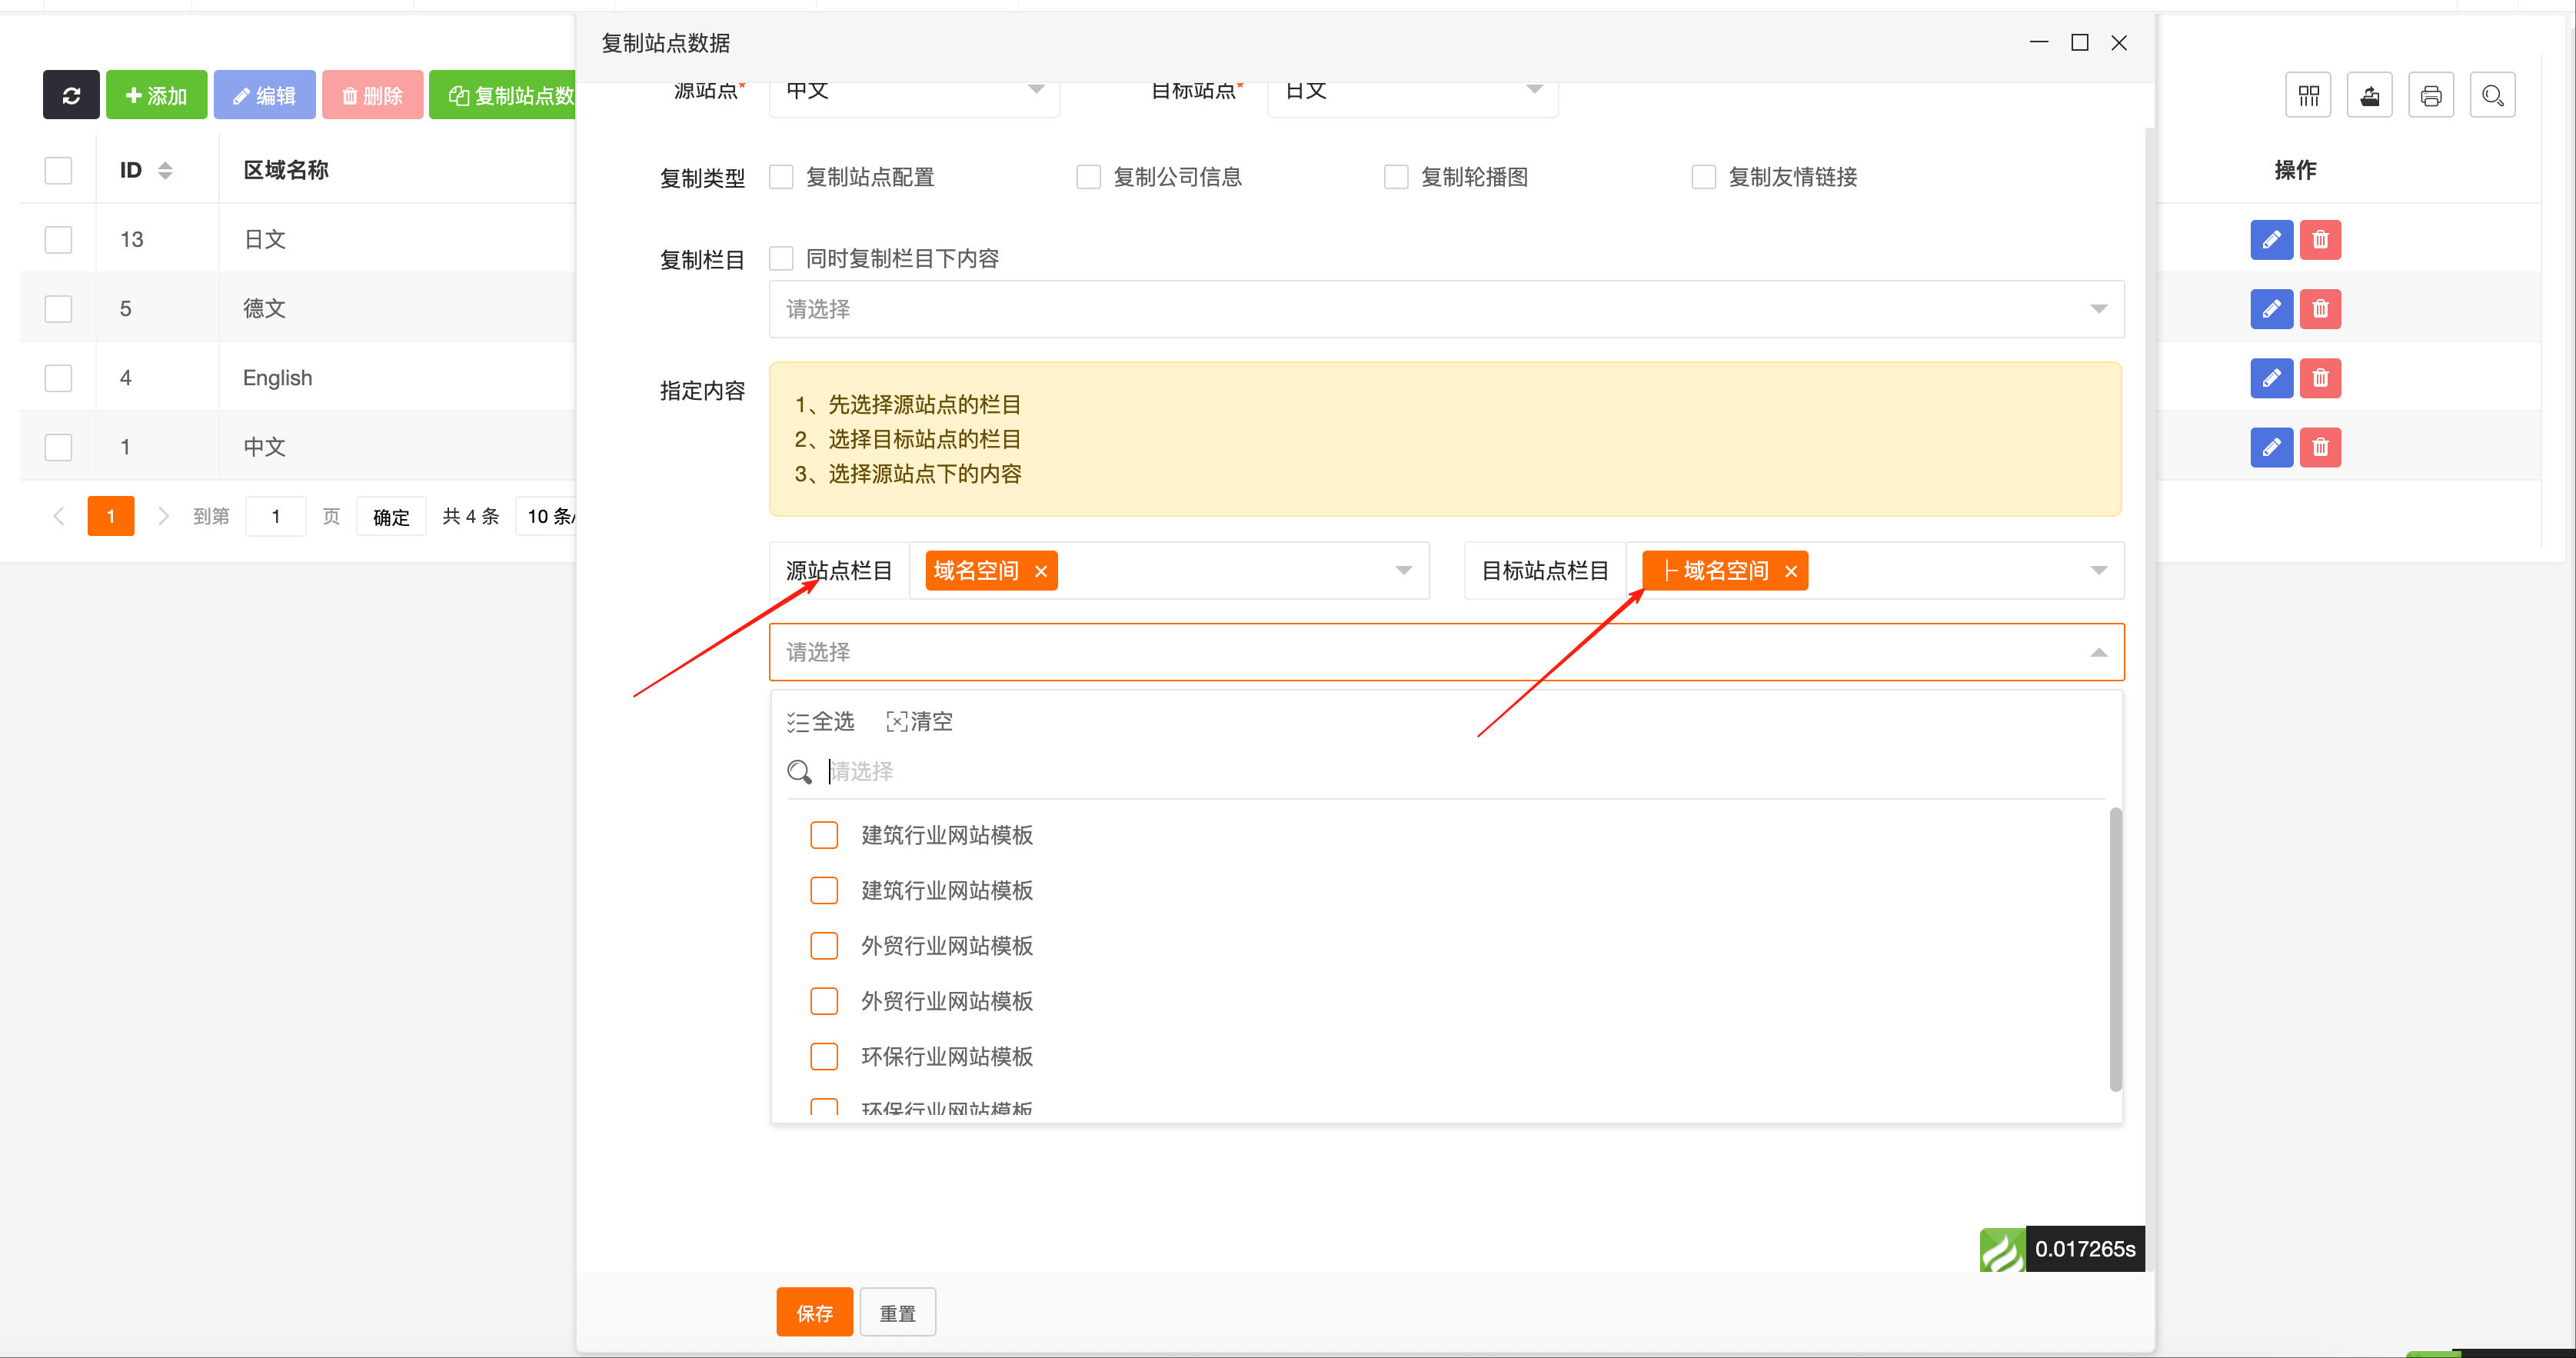Open the 目标站点 dropdown showing 日文
This screenshot has width=2576, height=1358.
[x=1412, y=91]
